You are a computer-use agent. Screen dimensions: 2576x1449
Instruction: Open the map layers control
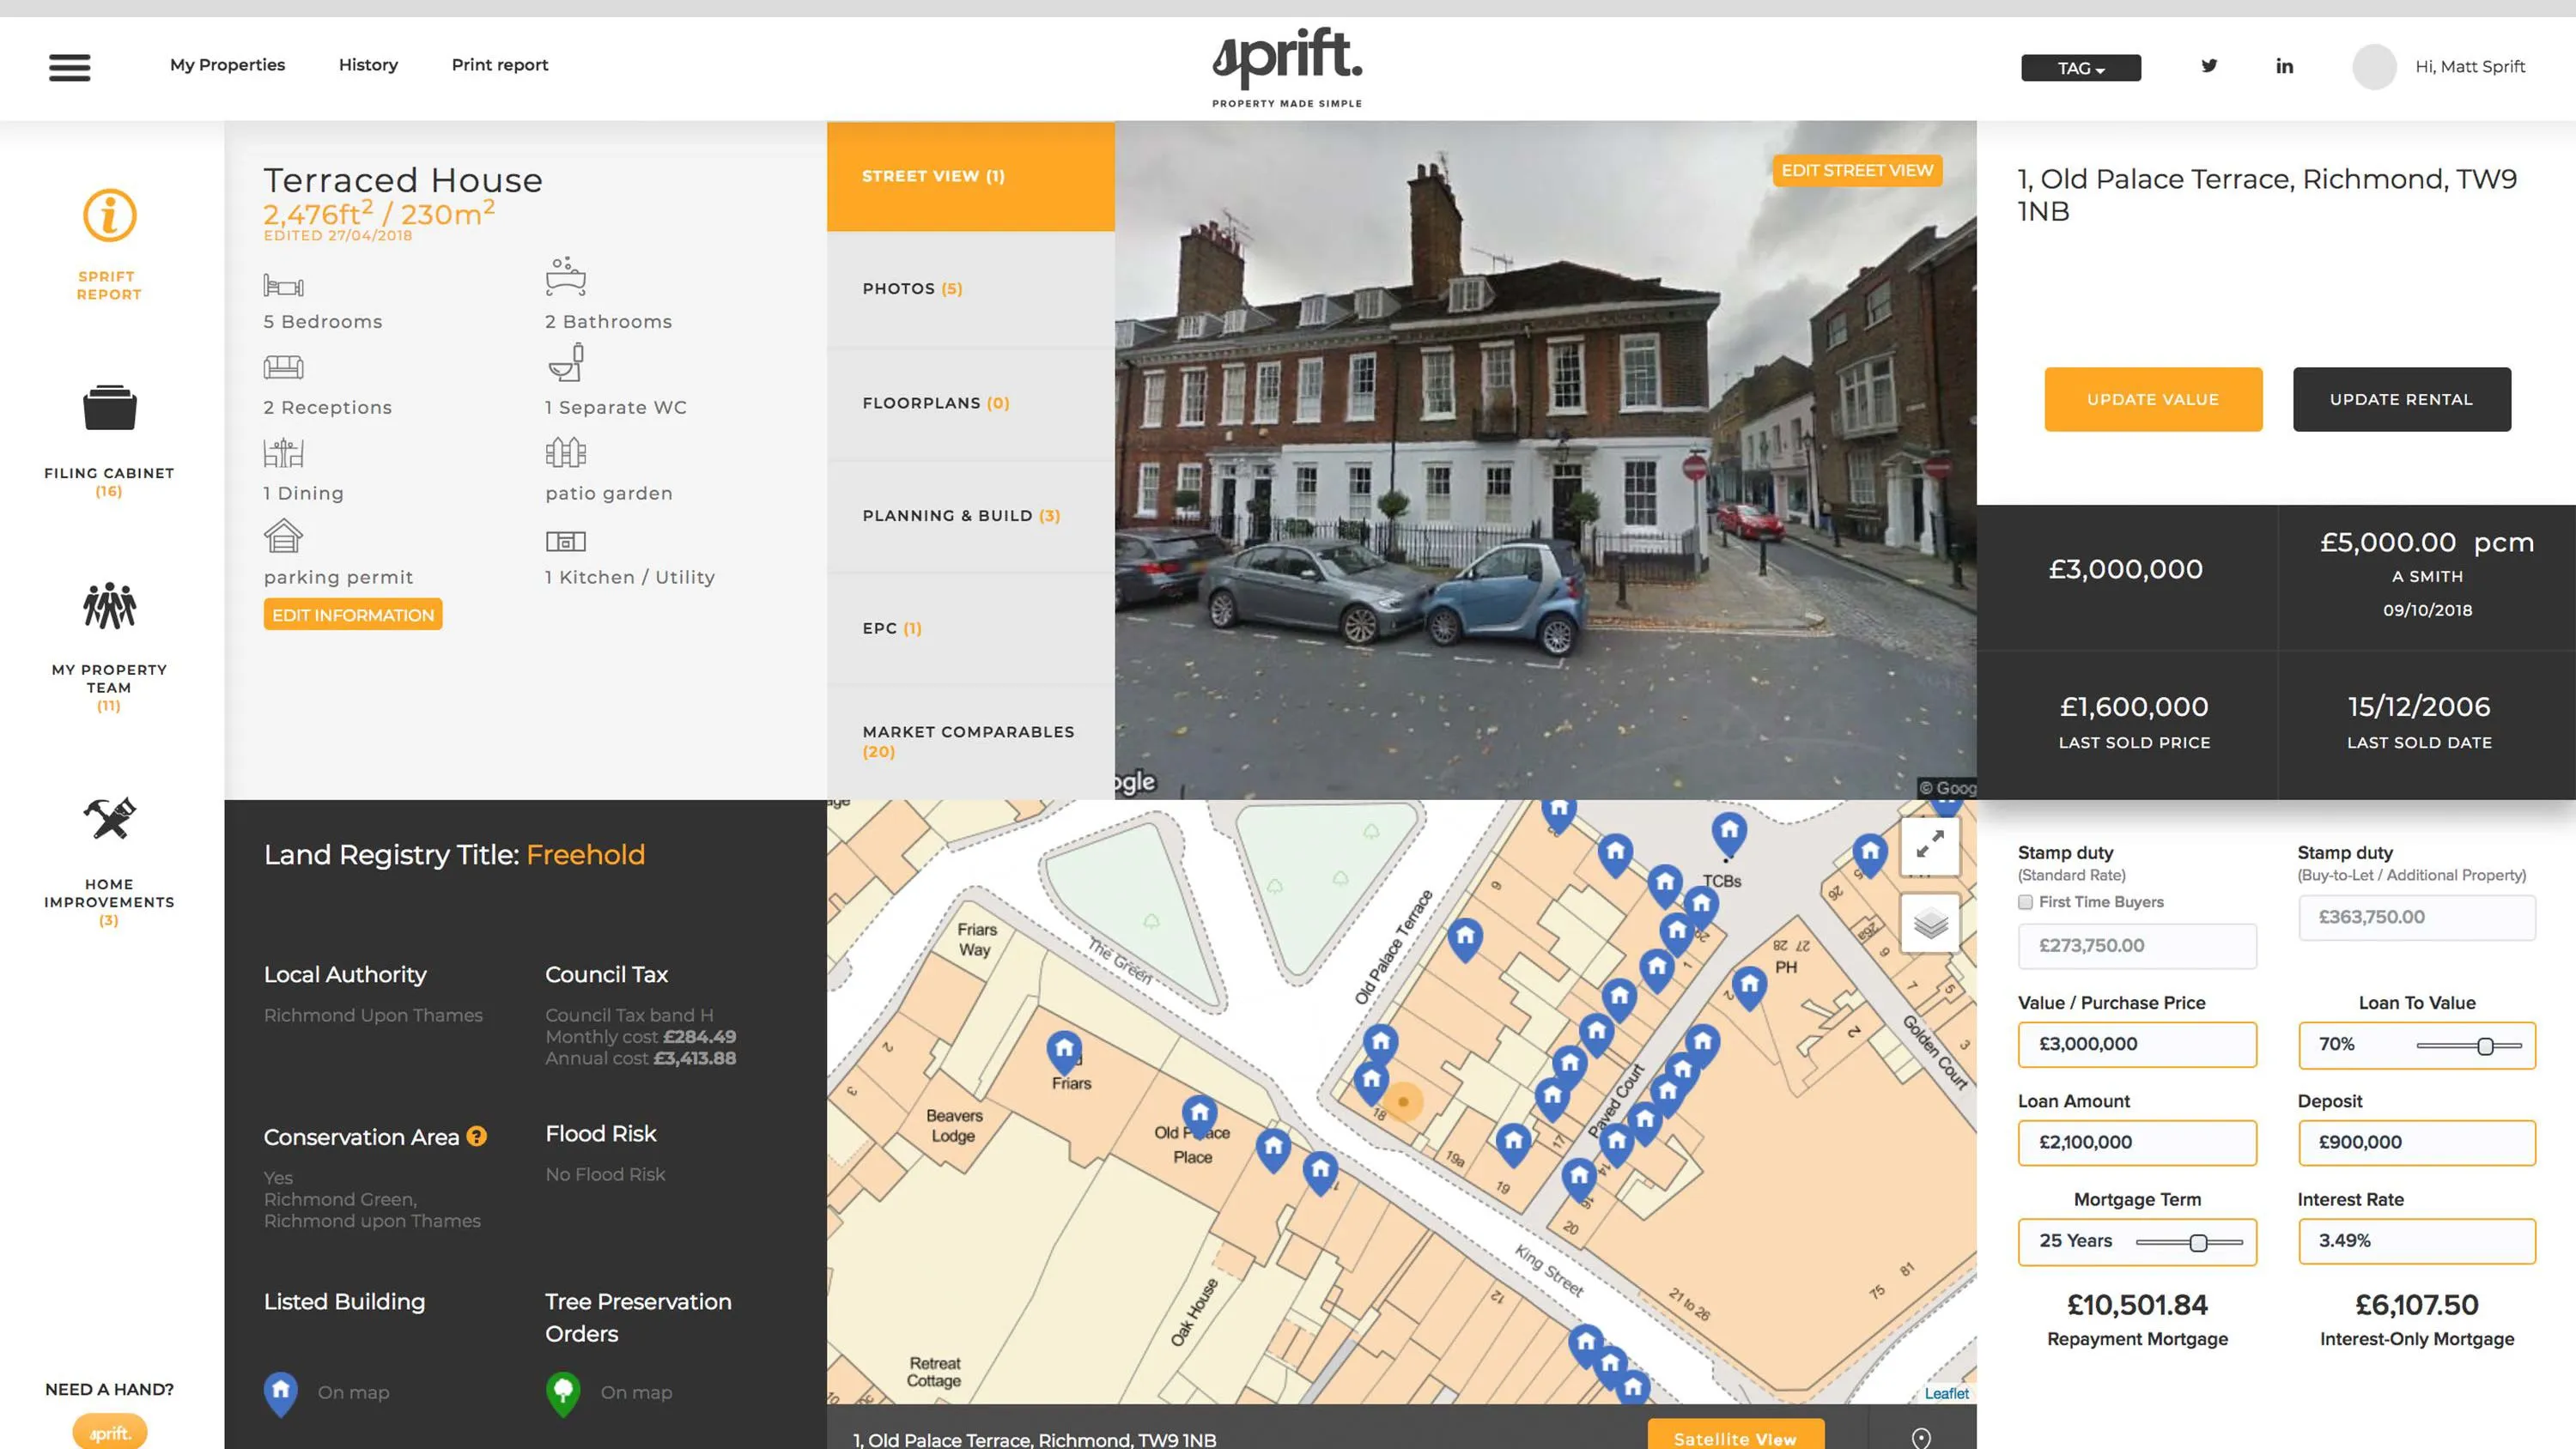[x=1929, y=924]
